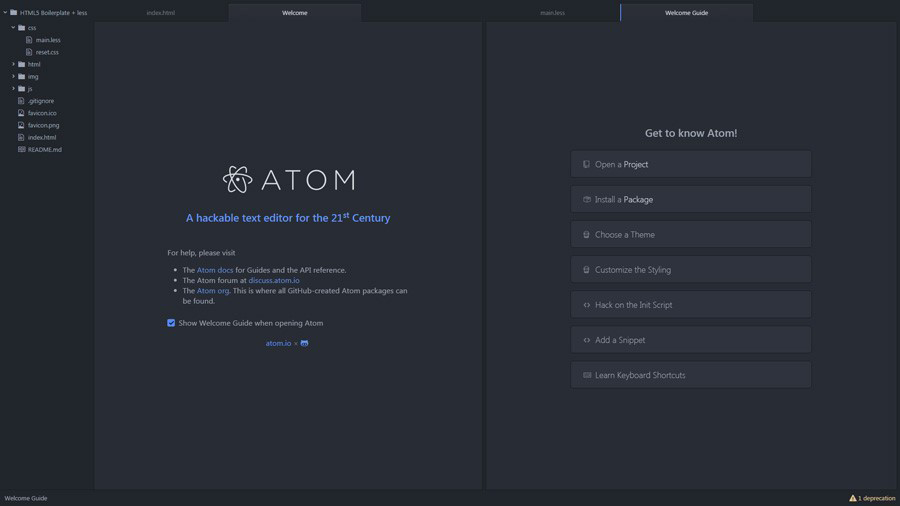The image size is (900, 506).
Task: Collapse the css folder chevron
Action: coord(13,27)
